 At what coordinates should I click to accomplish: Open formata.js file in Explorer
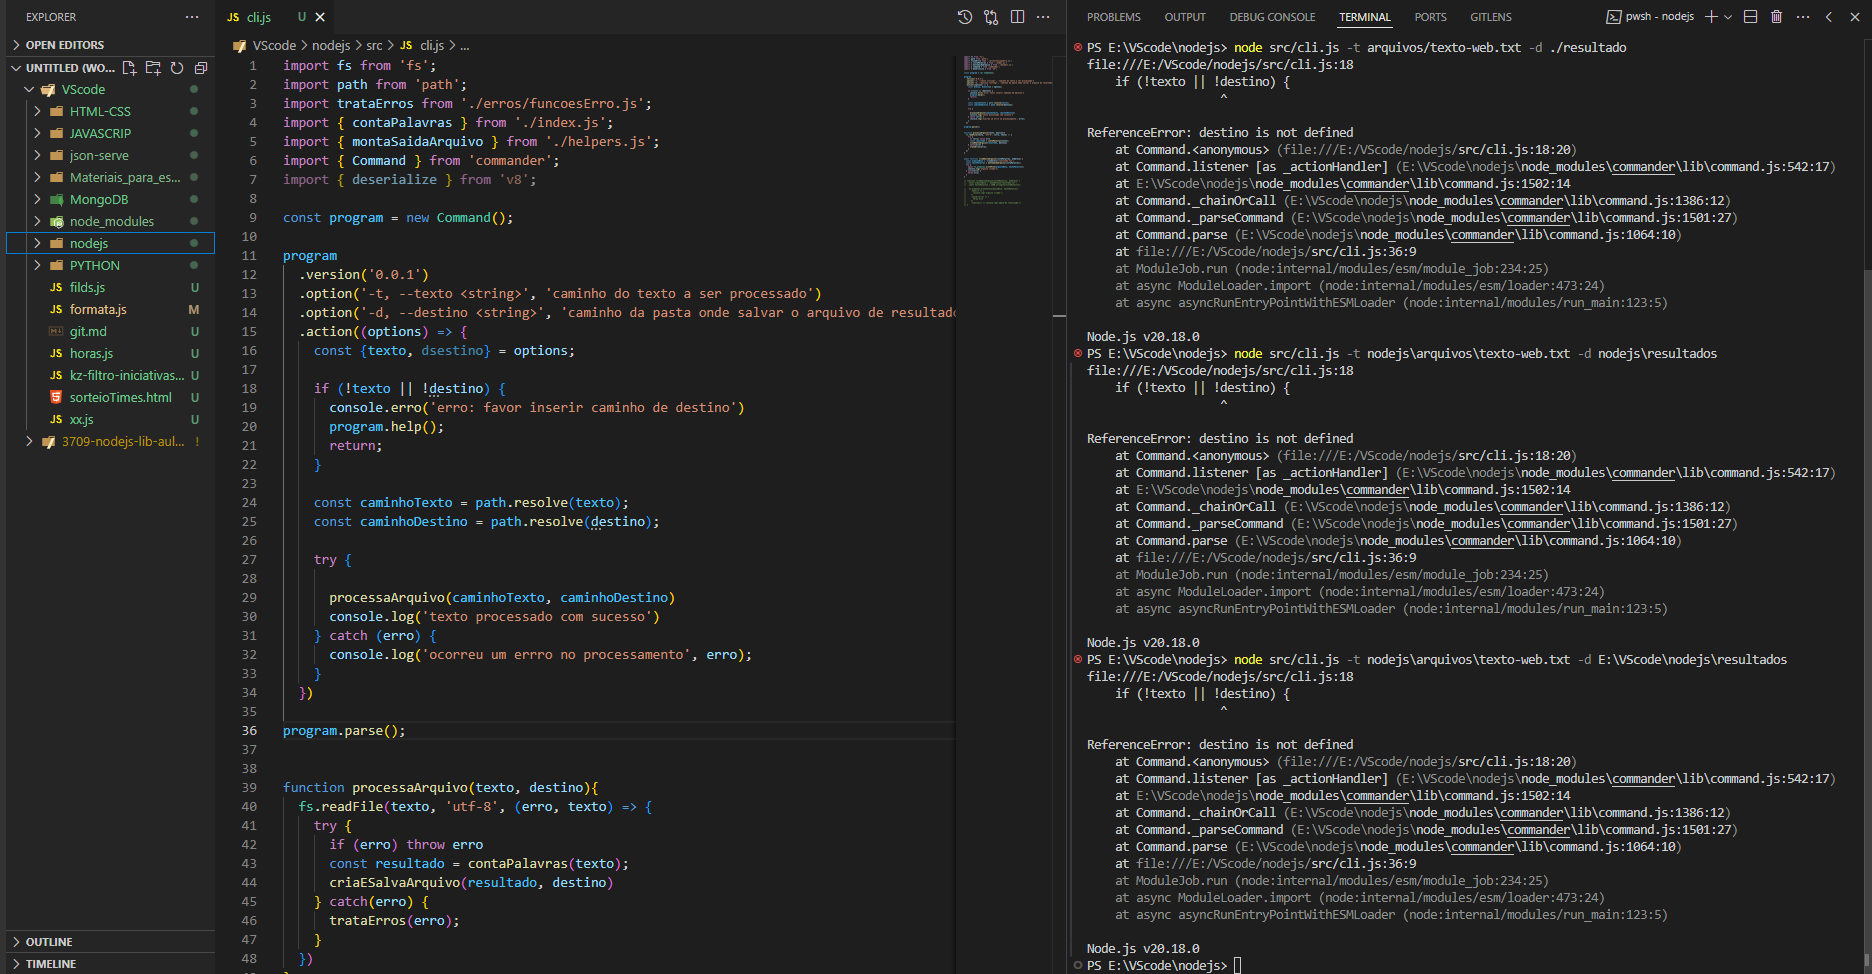(x=110, y=310)
